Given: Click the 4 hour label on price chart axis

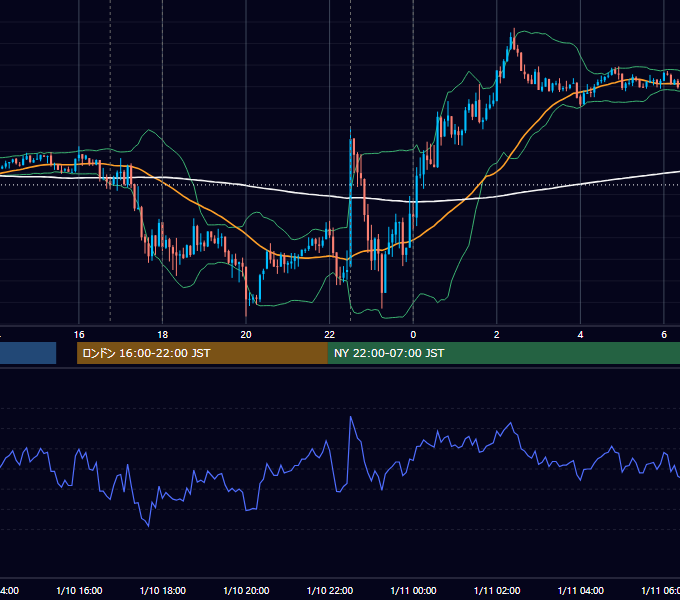Looking at the screenshot, I should 580,335.
